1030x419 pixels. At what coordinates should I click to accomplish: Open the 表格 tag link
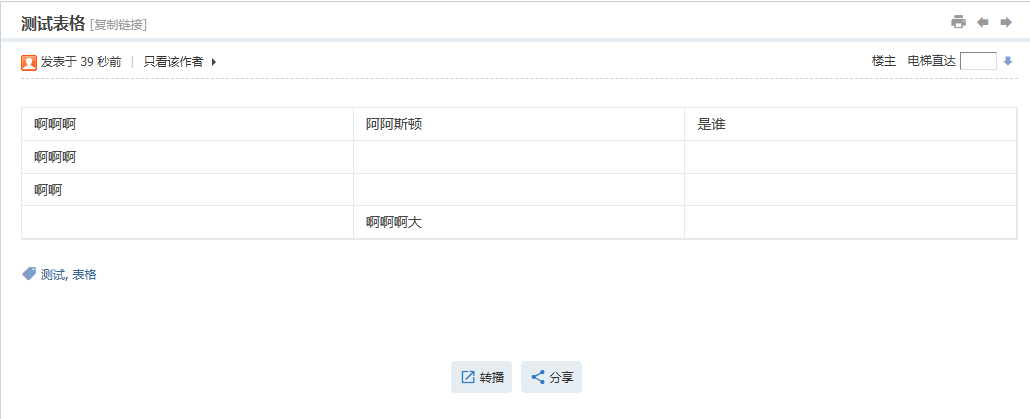pos(84,274)
